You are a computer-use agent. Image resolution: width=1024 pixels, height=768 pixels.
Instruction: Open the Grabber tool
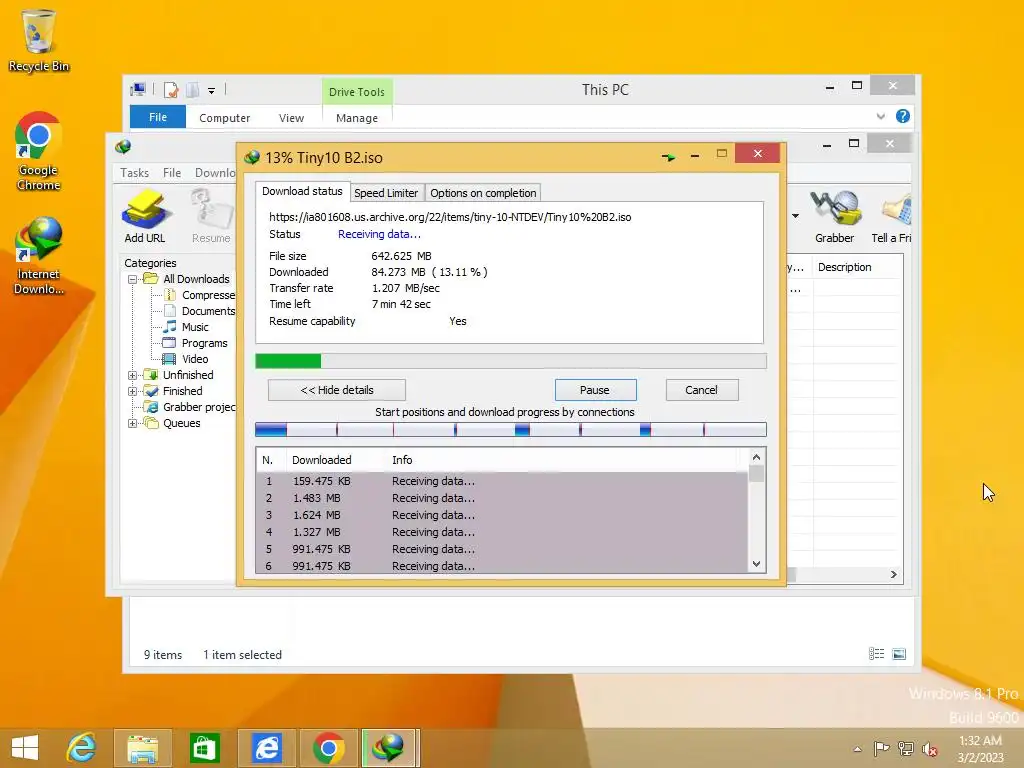click(834, 217)
